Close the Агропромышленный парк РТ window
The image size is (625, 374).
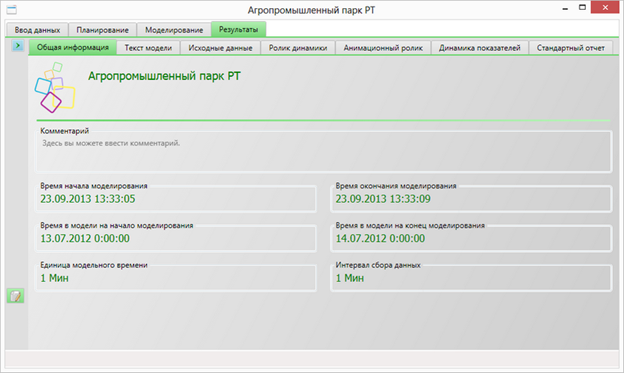pos(605,8)
